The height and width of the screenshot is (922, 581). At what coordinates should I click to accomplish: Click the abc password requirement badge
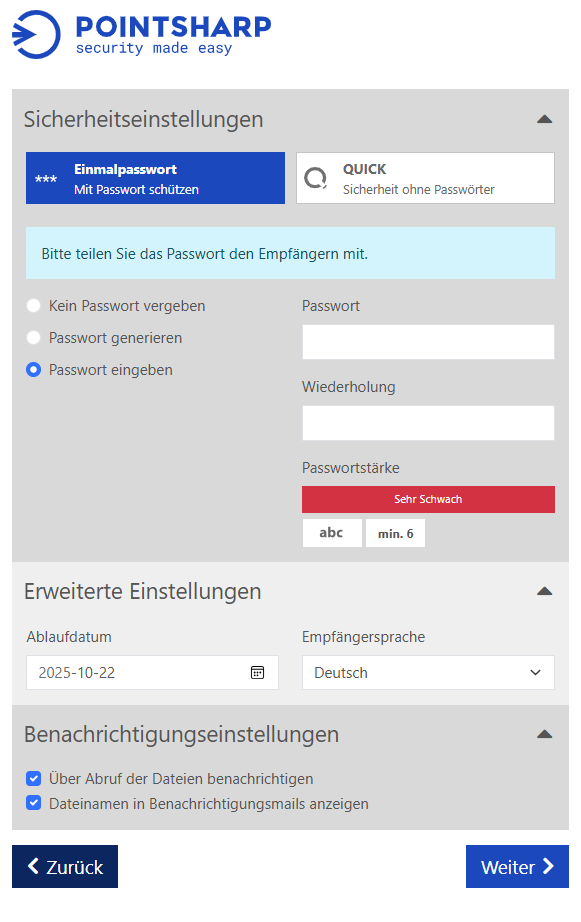coord(332,532)
